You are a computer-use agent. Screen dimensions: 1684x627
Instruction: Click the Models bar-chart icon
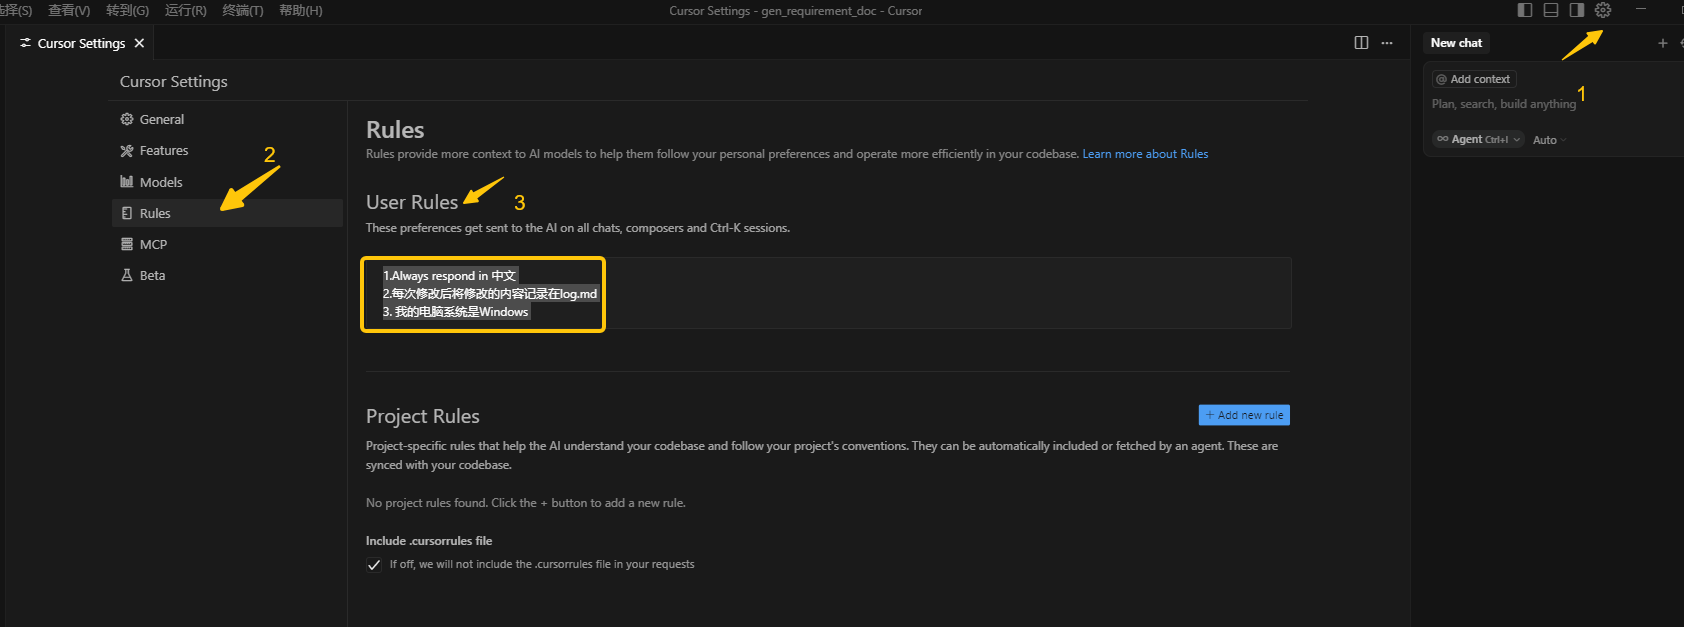click(x=127, y=182)
